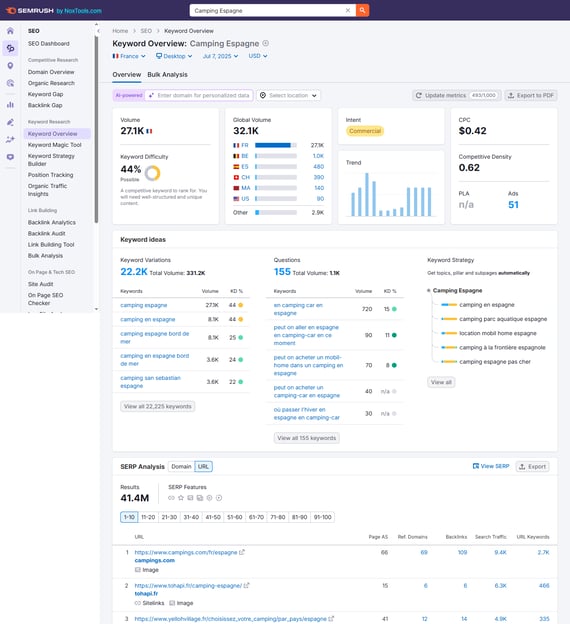Click the View SERP link
The width and height of the screenshot is (570, 624).
tap(491, 466)
